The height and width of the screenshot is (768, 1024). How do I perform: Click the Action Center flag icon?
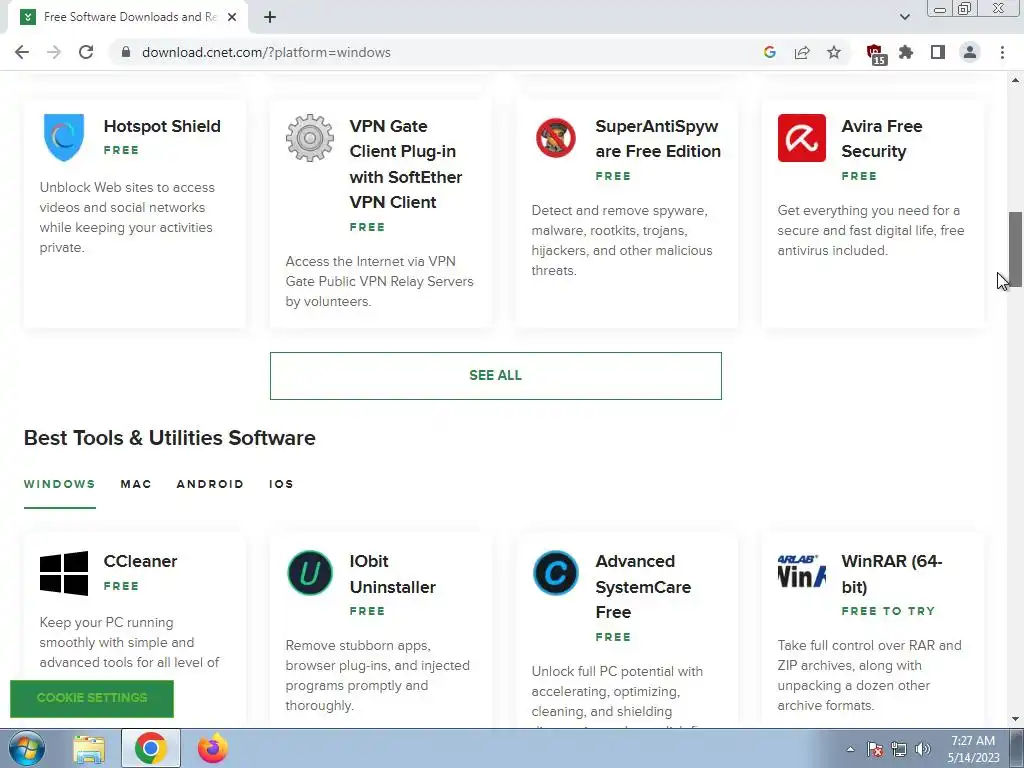tap(875, 749)
